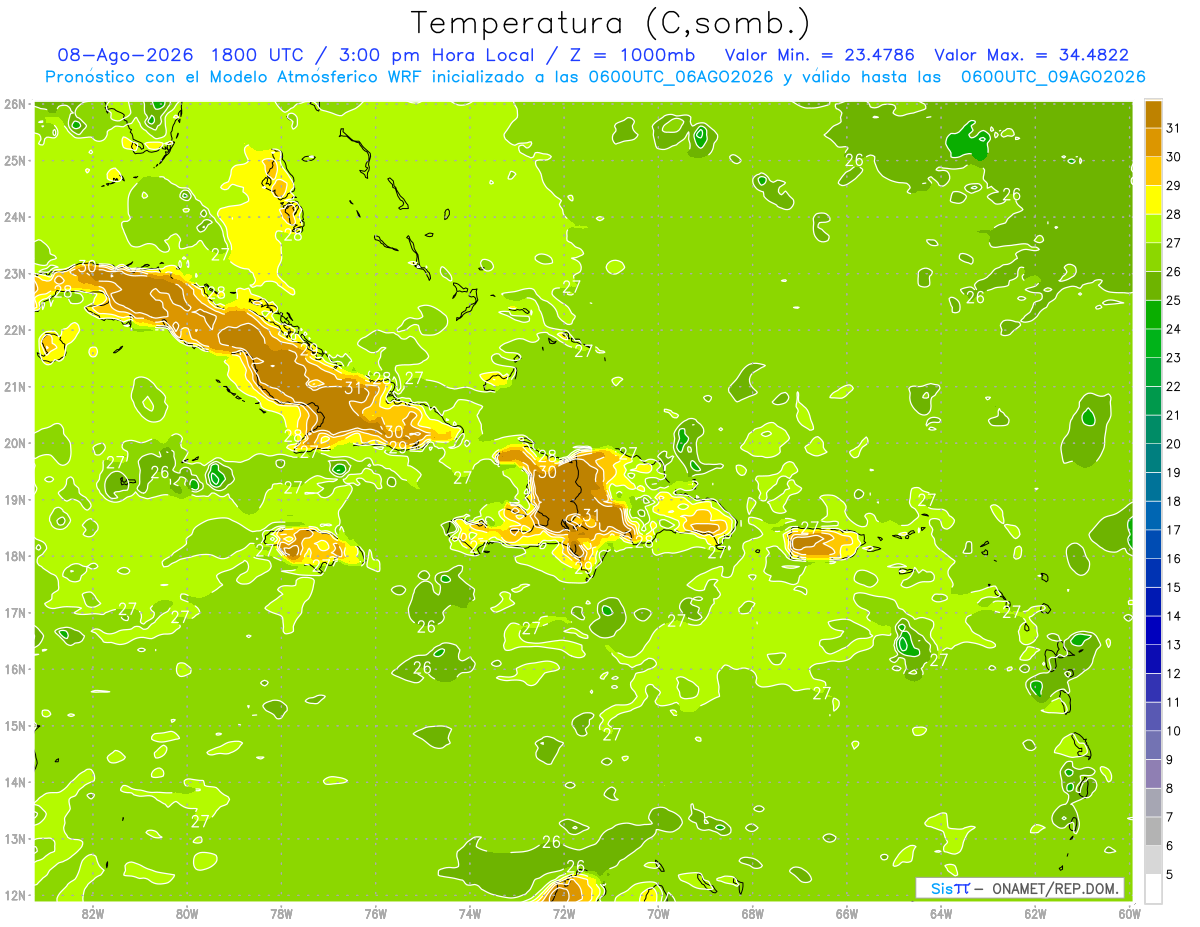Click the '78W' longitude label
The image size is (1200, 927).
[281, 913]
